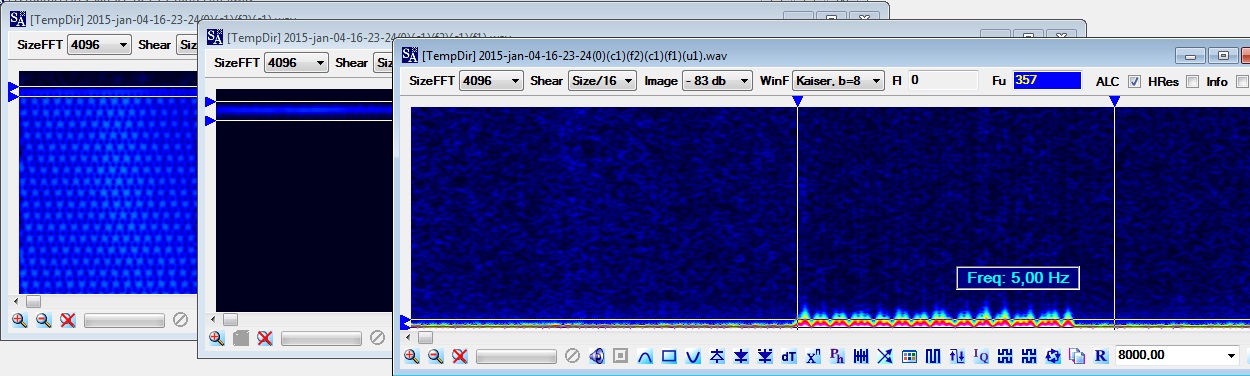Open the Ph phase tool
Viewport: 1250px width, 376px height.
click(837, 356)
